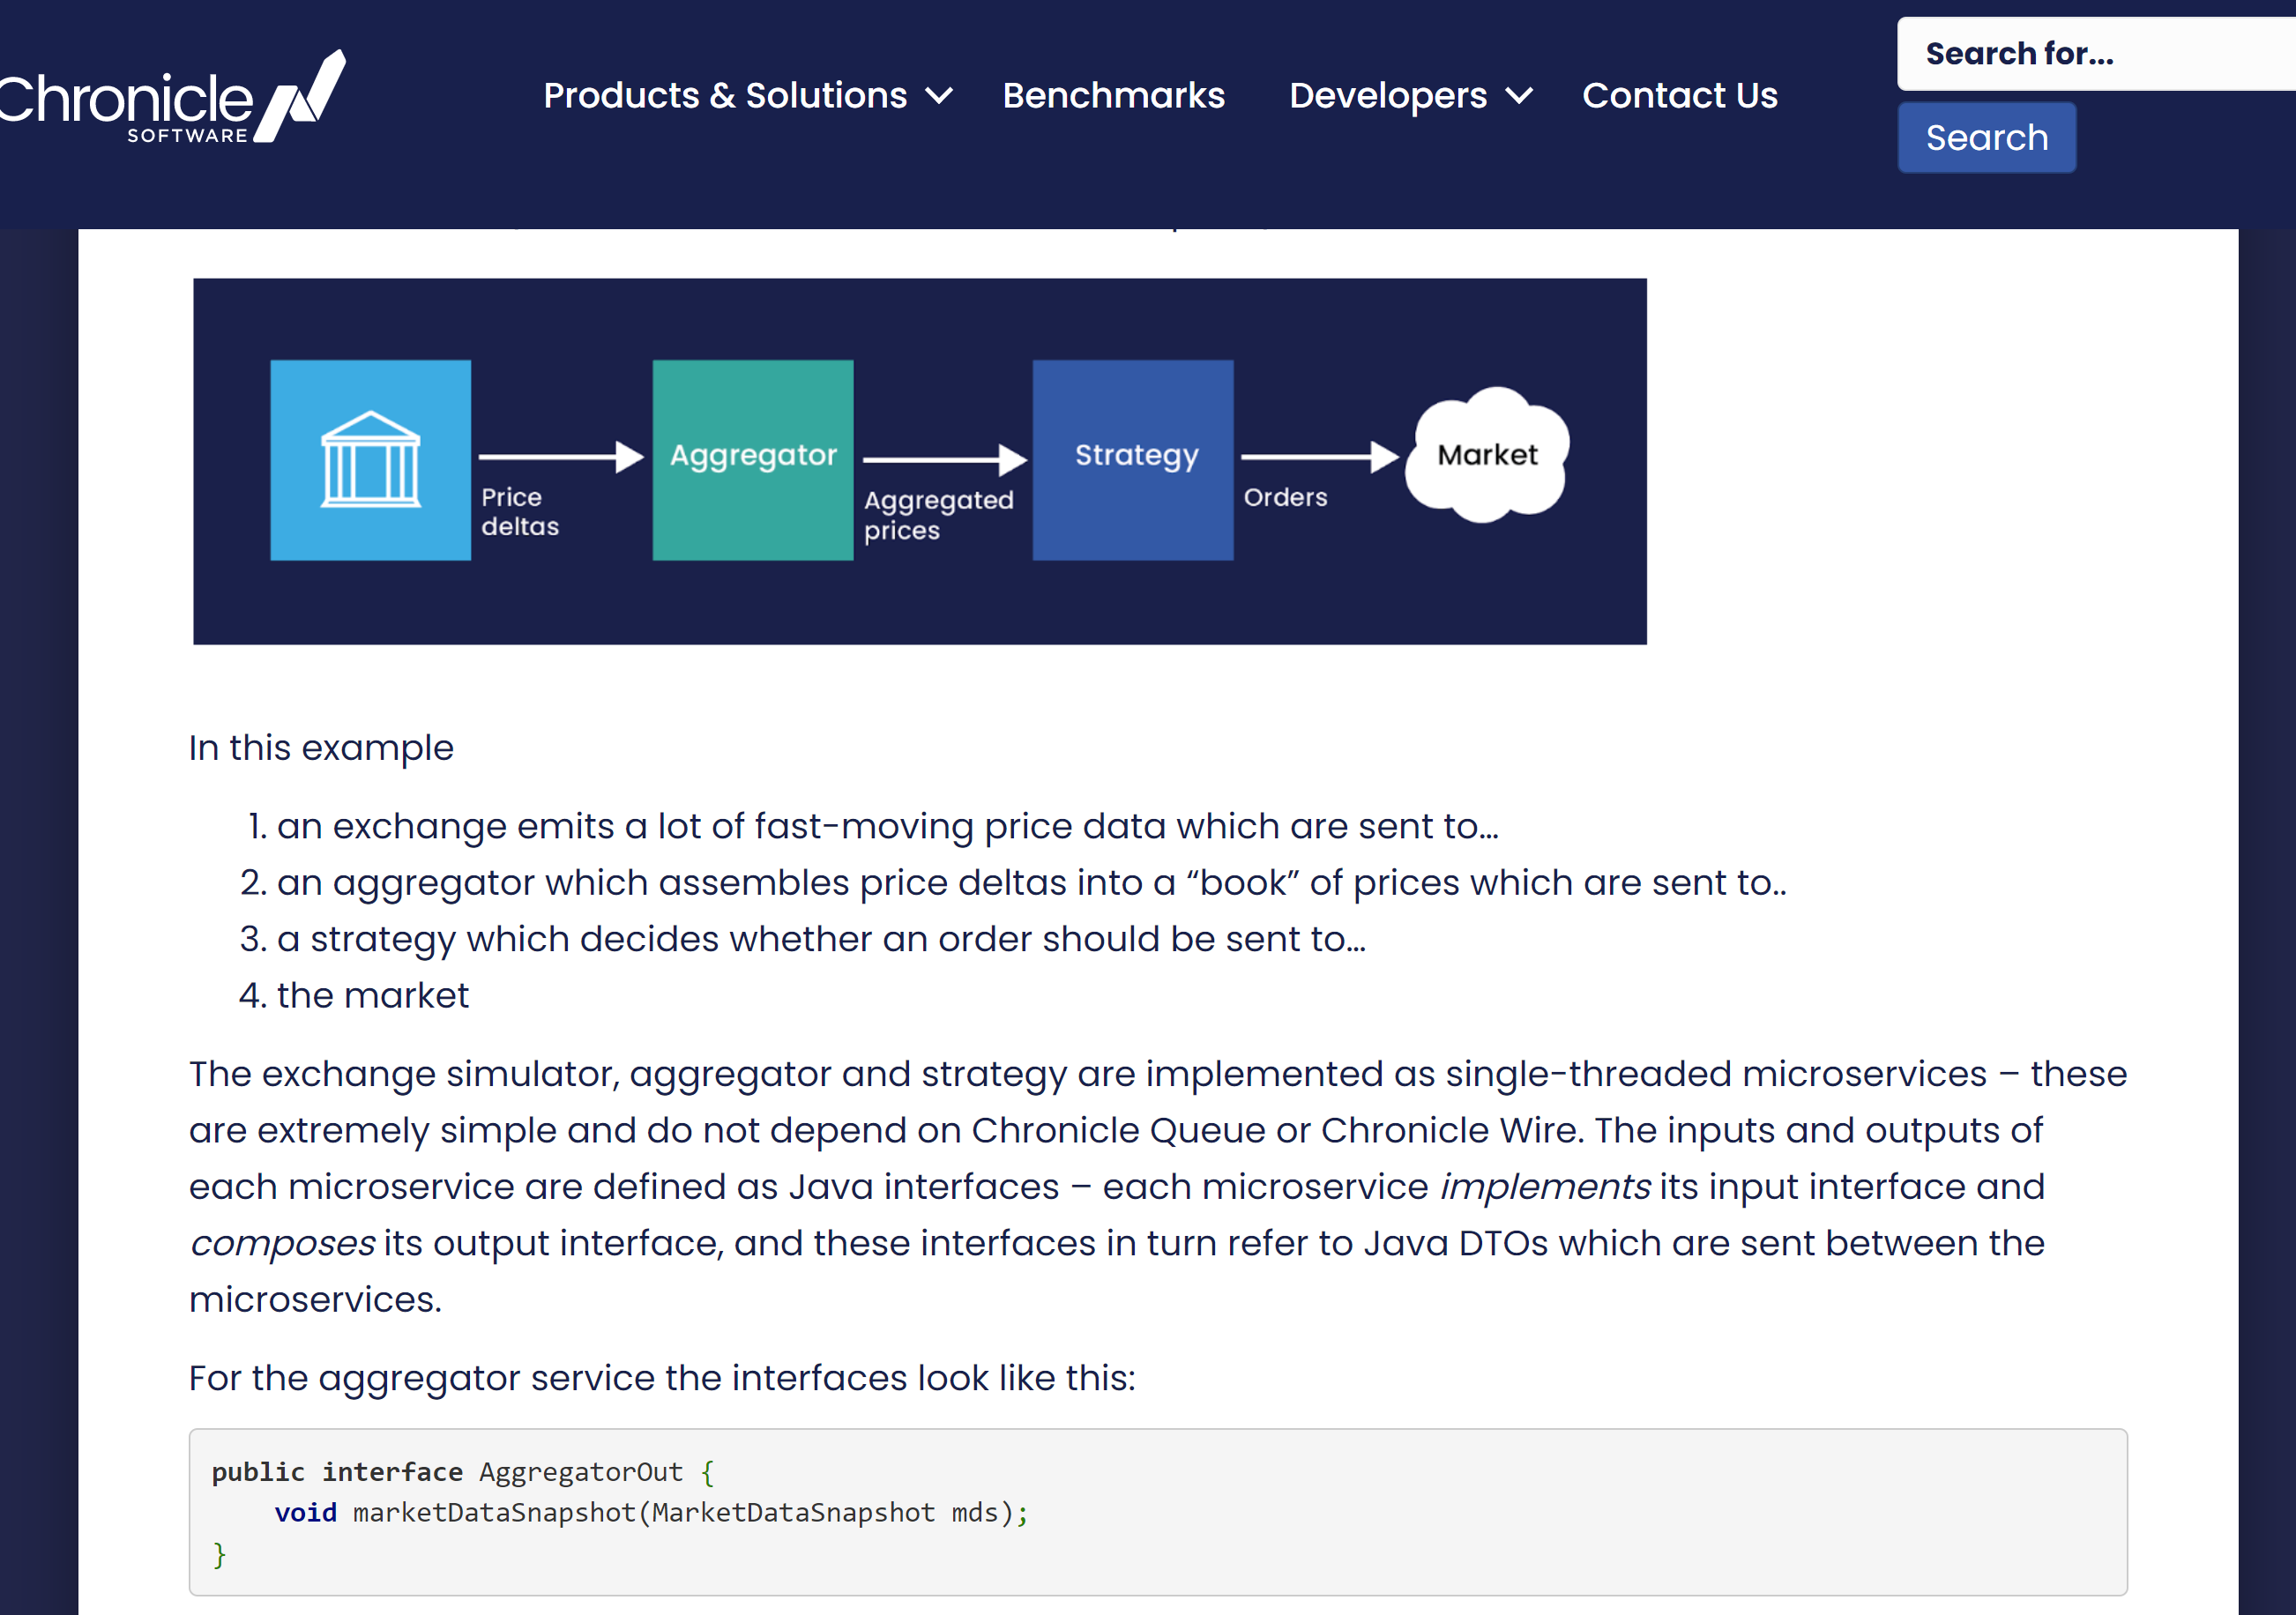Focus the Search for... input field

pyautogui.click(x=2095, y=54)
